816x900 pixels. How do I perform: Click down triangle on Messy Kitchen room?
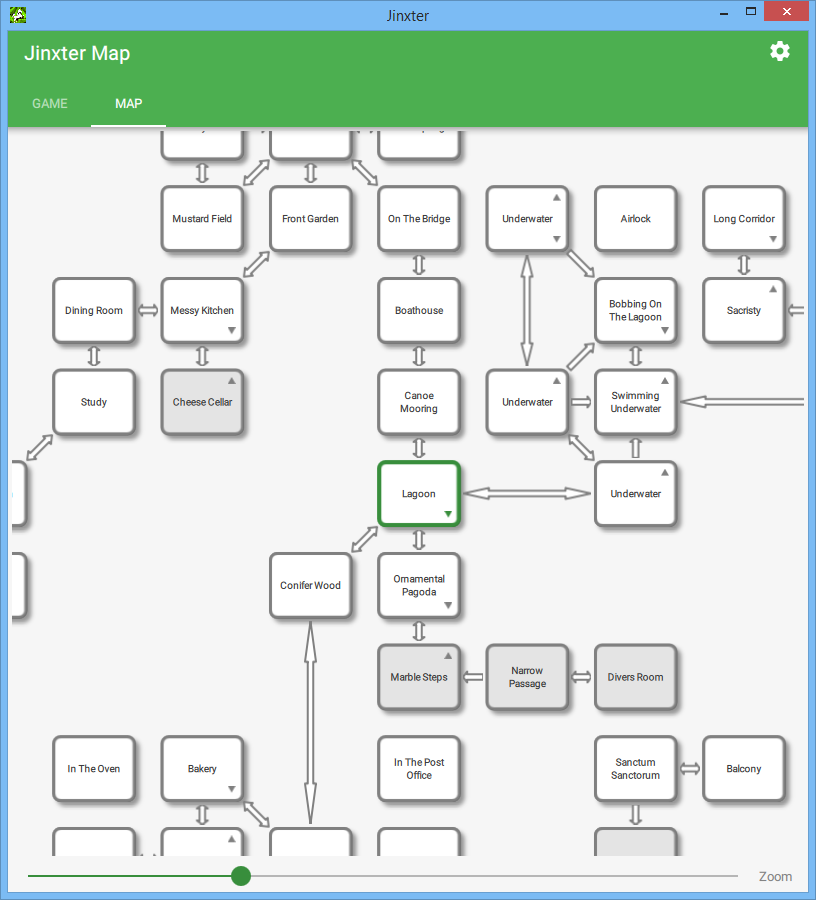pyautogui.click(x=232, y=331)
